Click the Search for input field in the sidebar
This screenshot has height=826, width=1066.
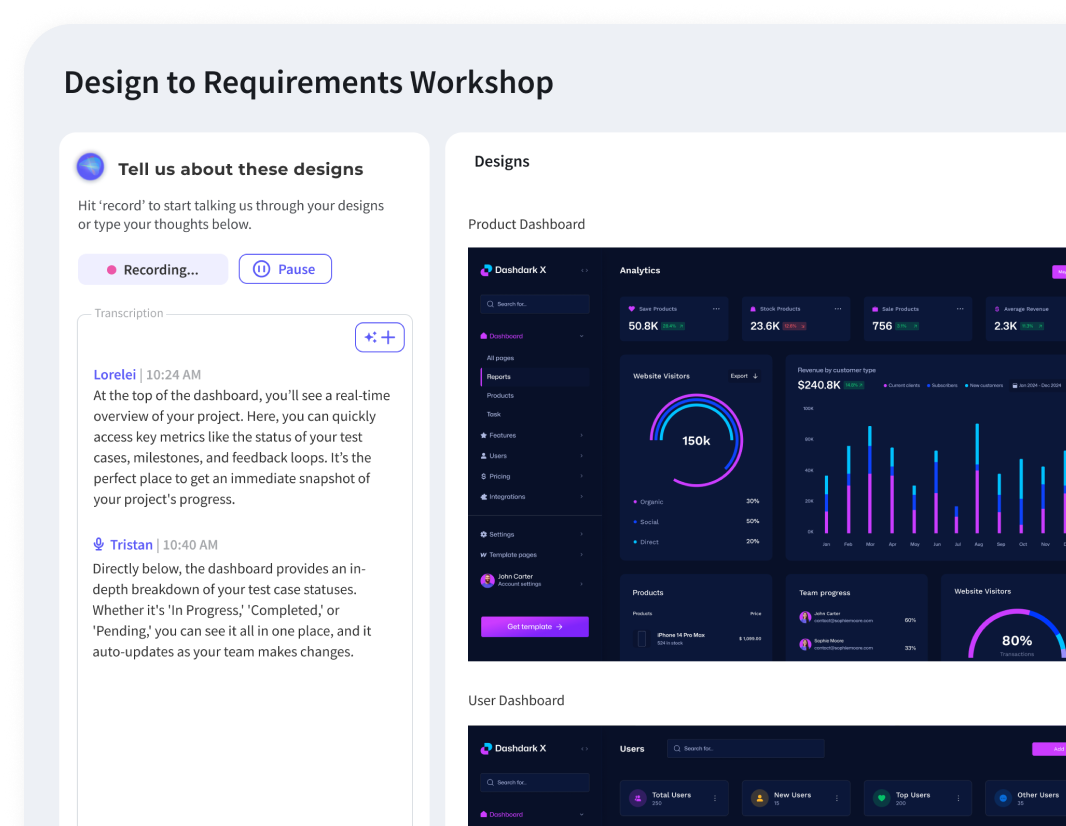click(x=535, y=303)
